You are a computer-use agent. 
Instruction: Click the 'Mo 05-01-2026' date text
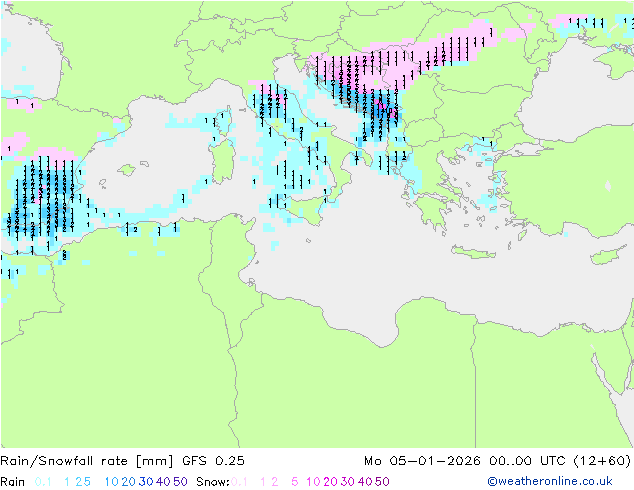point(422,461)
